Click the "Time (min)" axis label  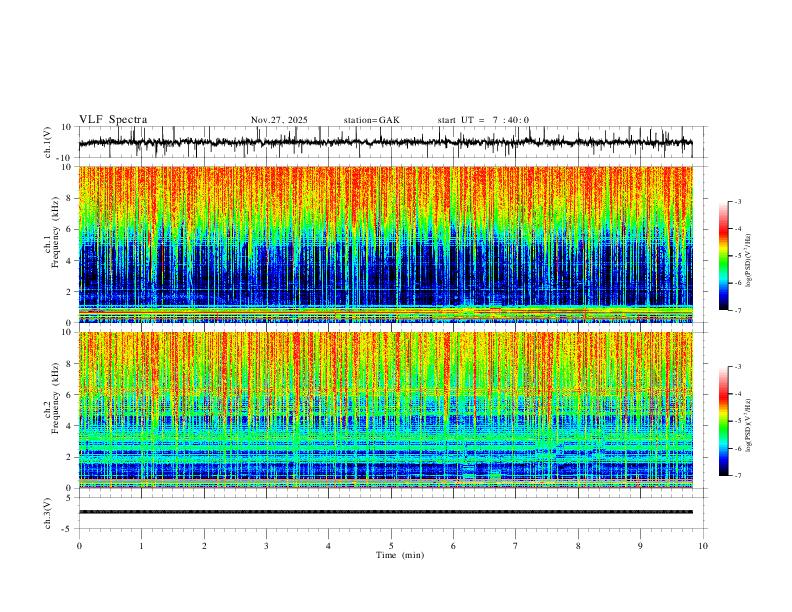[x=400, y=555]
